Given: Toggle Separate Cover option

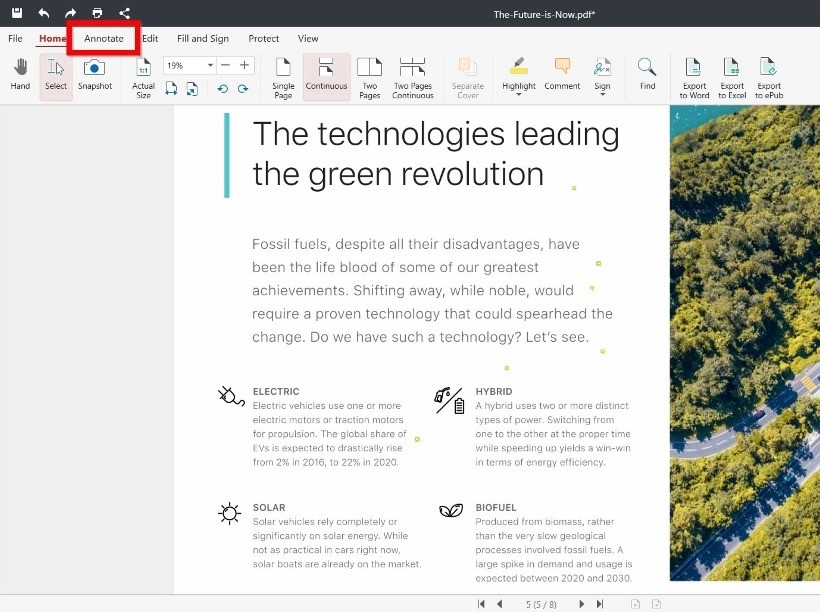Looking at the screenshot, I should [x=468, y=78].
